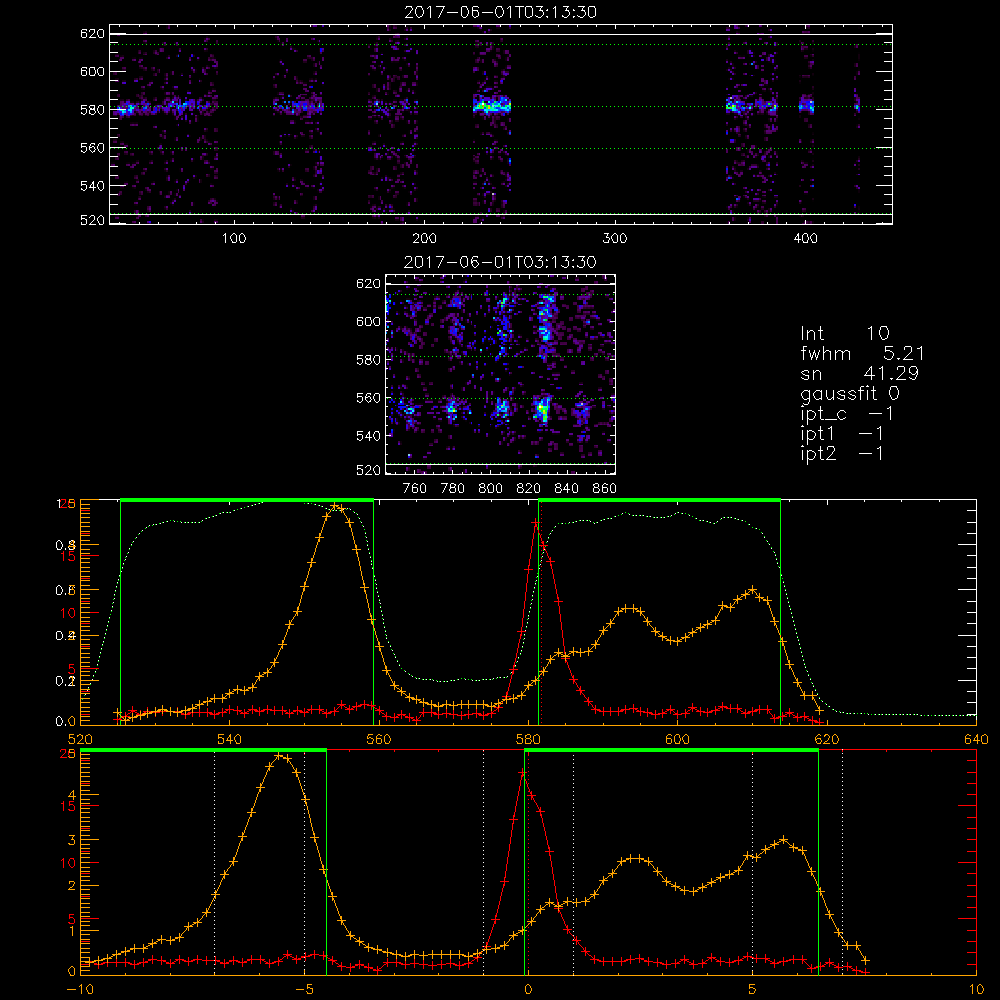Click the 'gaussfit 0' parameter text
The image size is (1000, 1000).
850,393
